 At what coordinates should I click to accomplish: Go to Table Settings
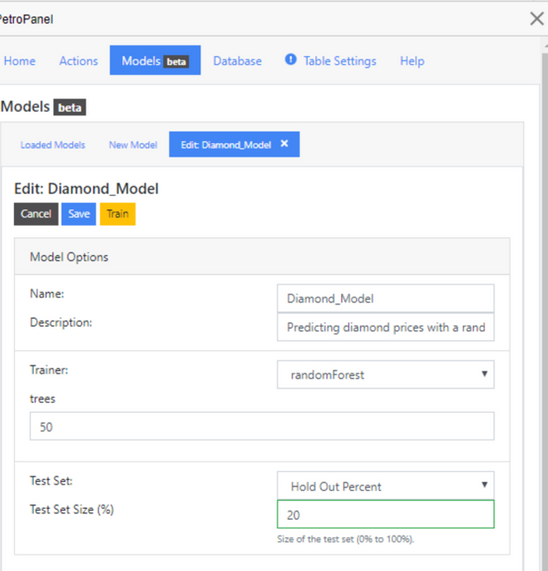(x=340, y=61)
